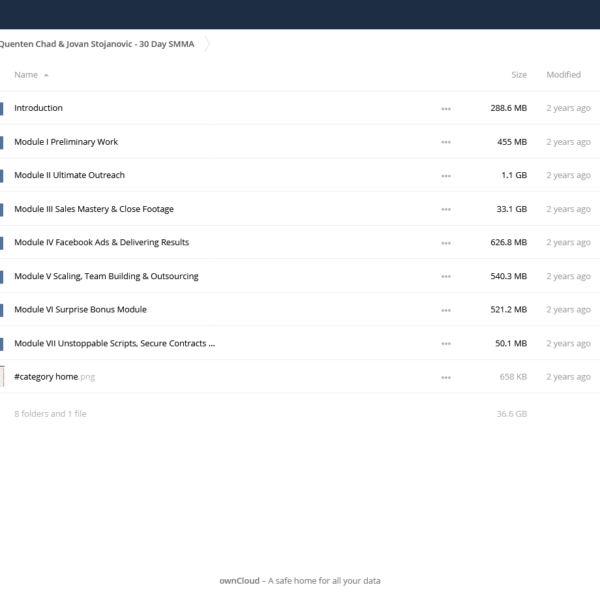
Task: Click the ownCloud footer link
Action: 240,581
